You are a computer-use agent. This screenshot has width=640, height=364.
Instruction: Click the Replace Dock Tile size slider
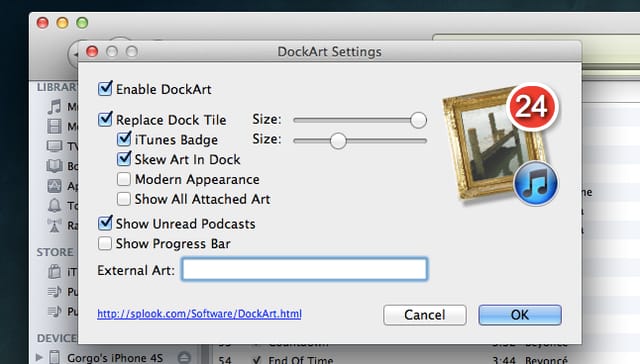click(x=360, y=120)
